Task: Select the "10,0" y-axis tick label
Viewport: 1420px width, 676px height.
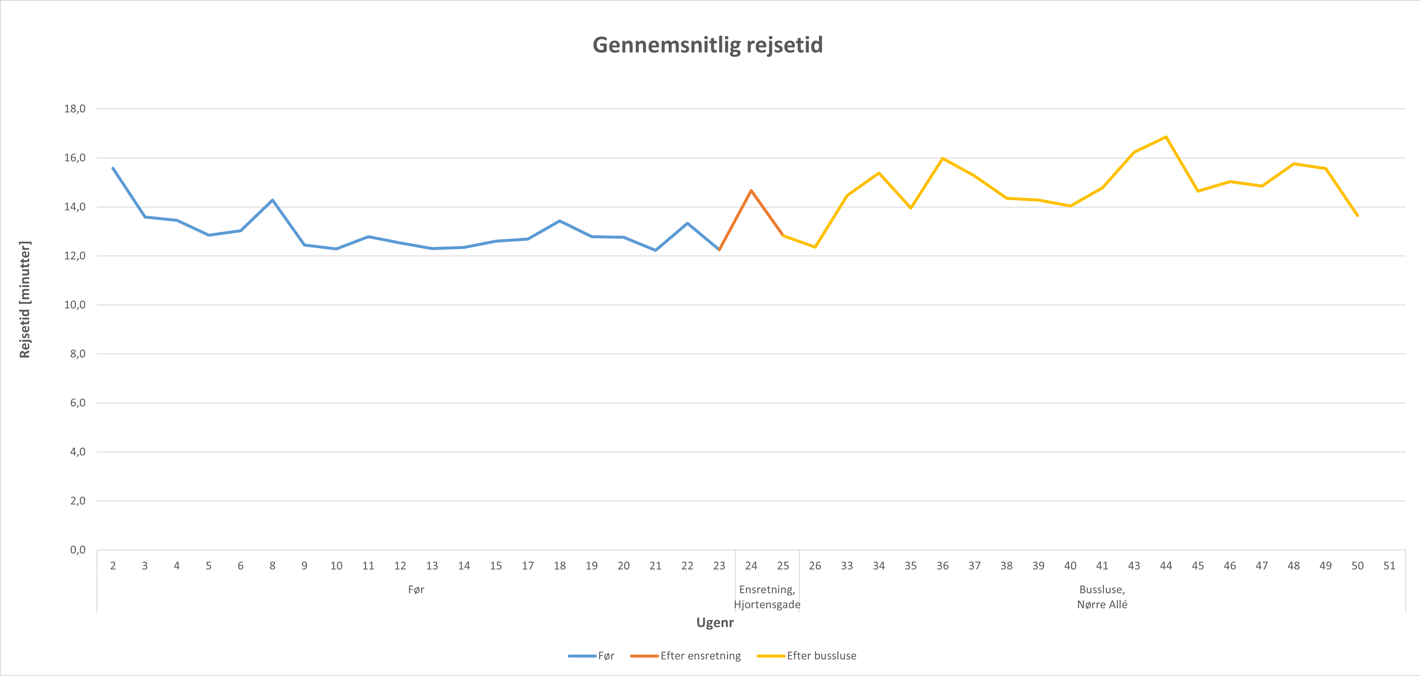Action: point(75,305)
